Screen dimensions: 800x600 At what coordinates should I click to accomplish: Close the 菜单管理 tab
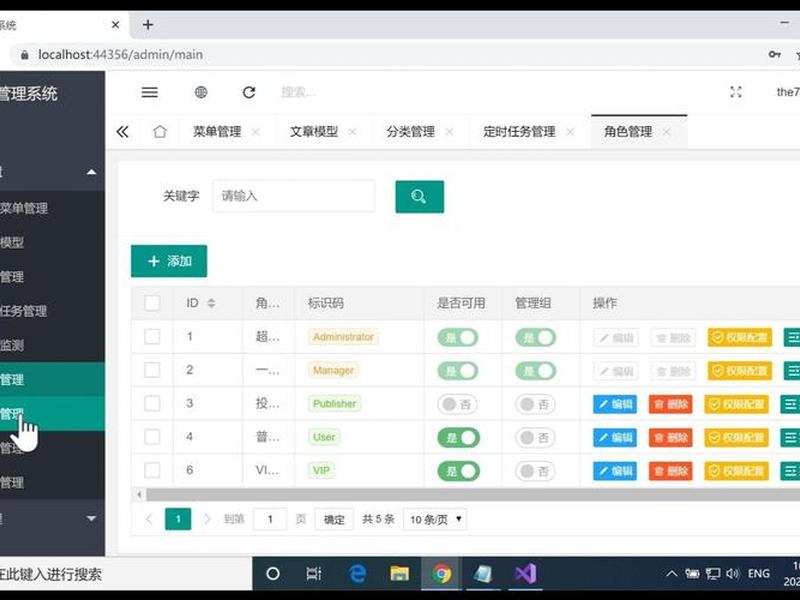(x=256, y=132)
